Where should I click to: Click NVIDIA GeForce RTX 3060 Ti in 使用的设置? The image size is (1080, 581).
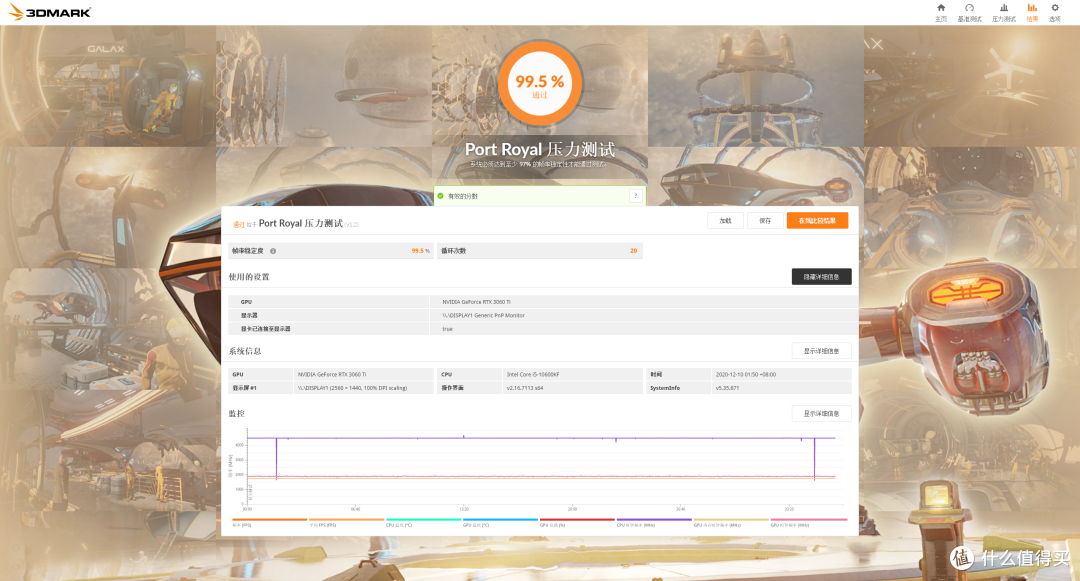tap(477, 302)
